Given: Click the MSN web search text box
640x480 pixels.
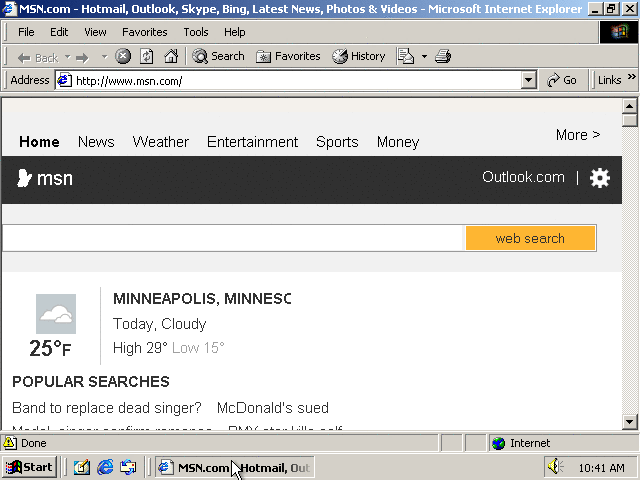Looking at the screenshot, I should pos(233,238).
